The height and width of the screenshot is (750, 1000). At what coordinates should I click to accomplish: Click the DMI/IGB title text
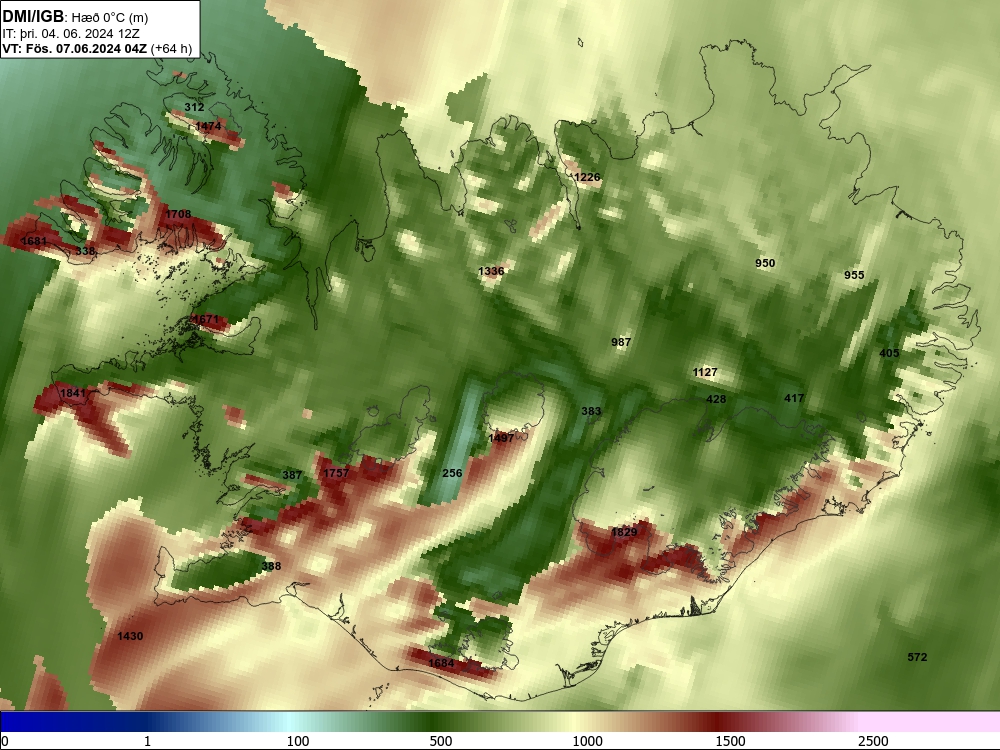tap(33, 17)
